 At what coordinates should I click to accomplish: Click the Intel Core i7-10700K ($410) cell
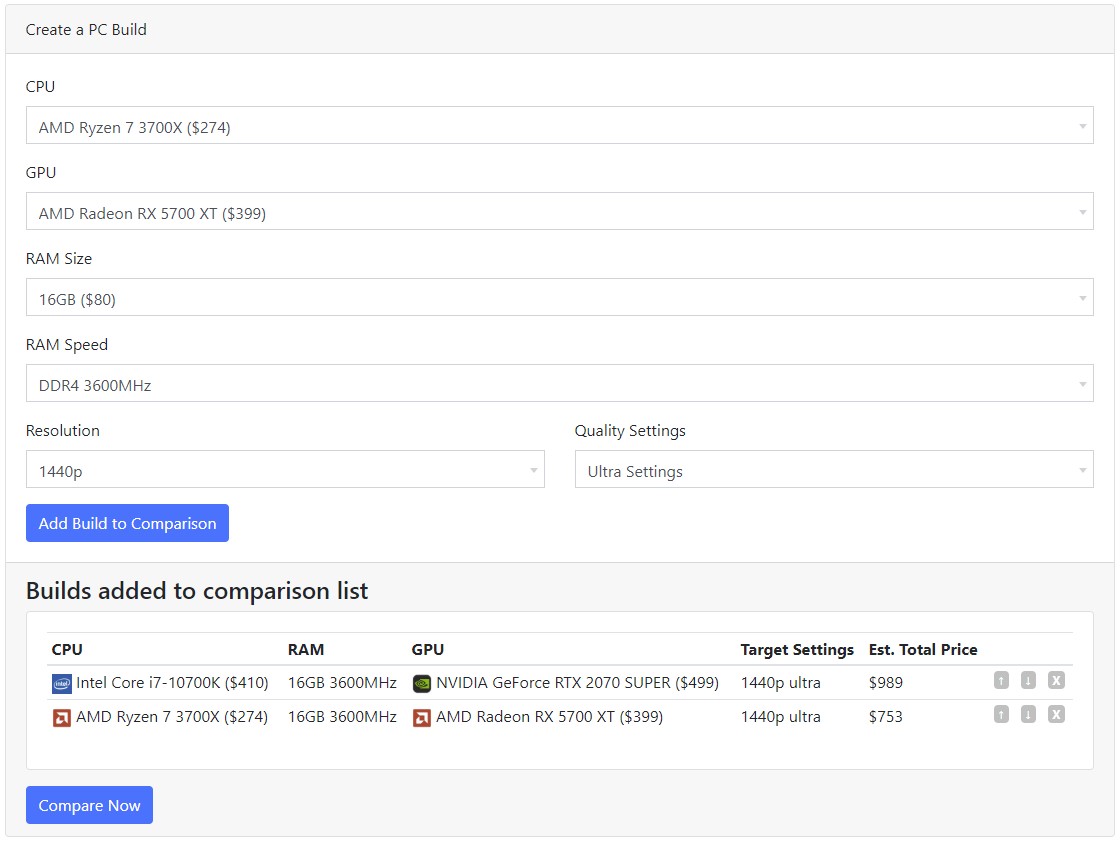pyautogui.click(x=172, y=683)
